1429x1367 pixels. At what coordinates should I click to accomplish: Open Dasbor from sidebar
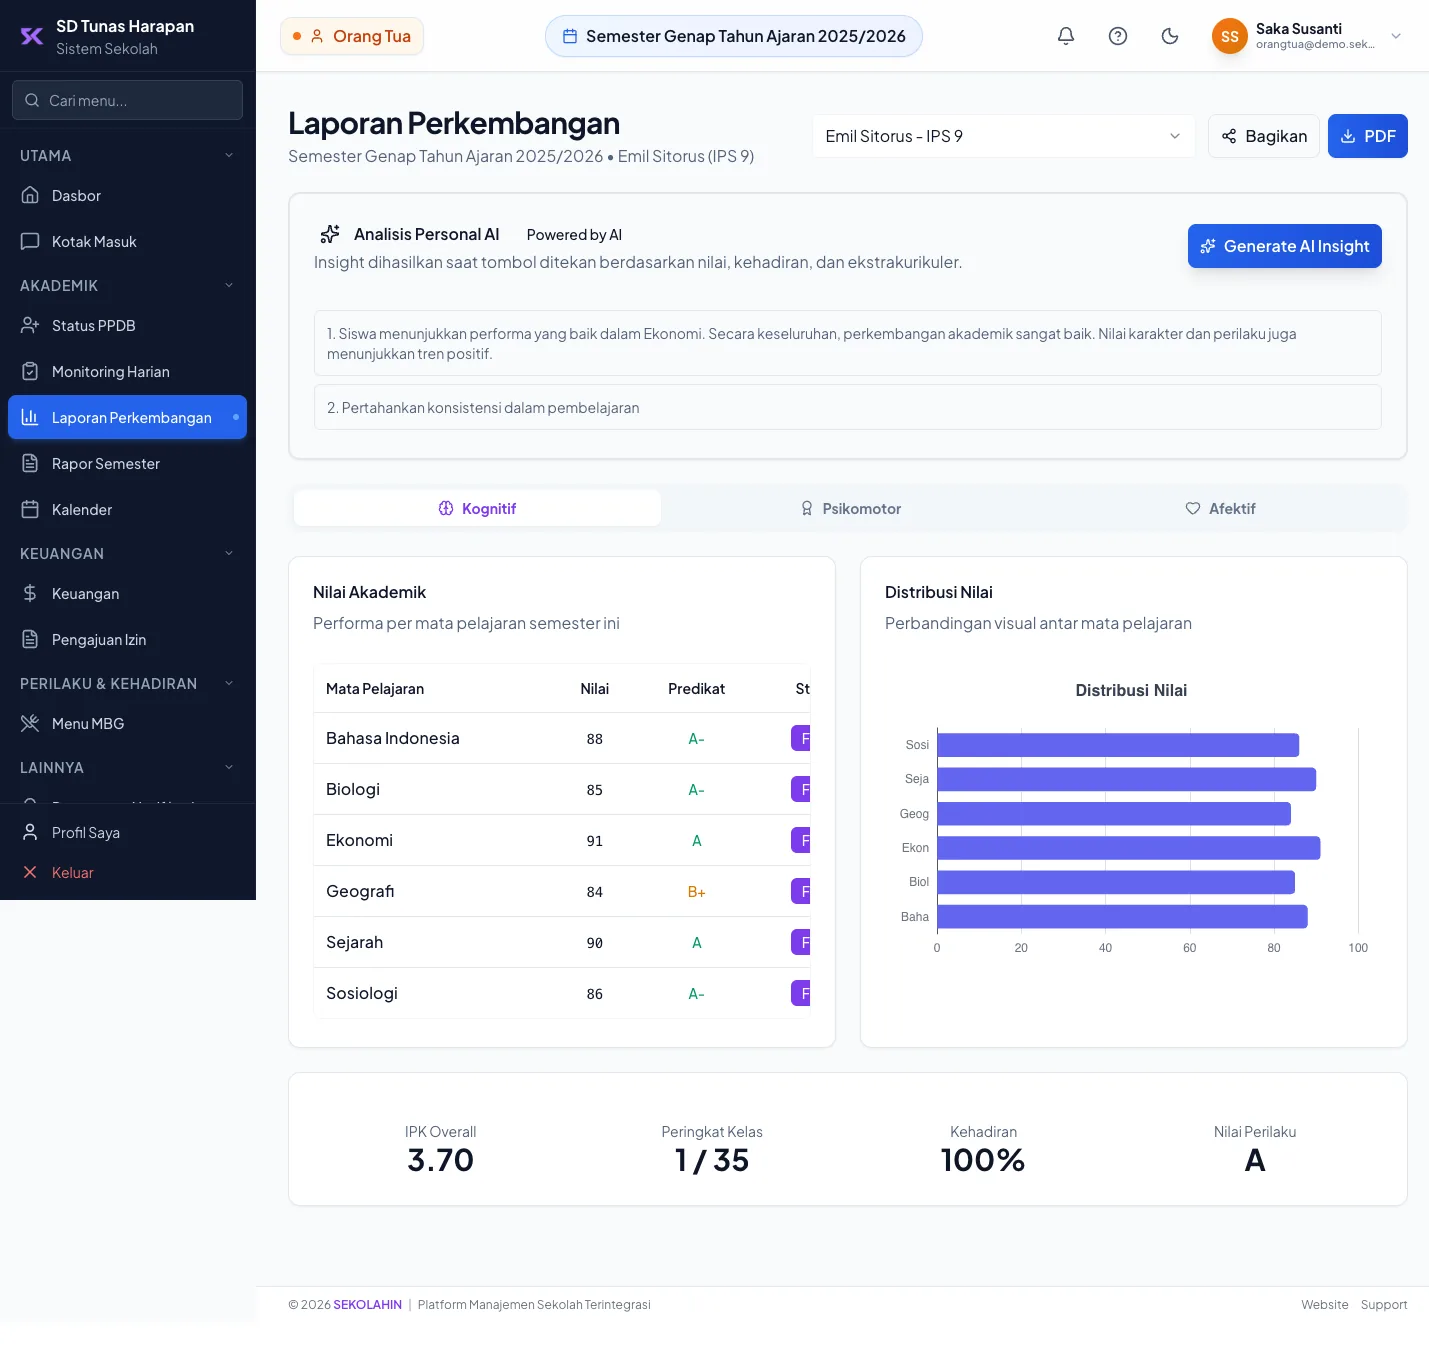pyautogui.click(x=127, y=196)
